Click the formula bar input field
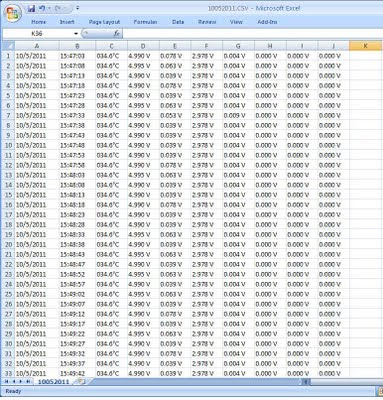383x400 pixels. 253,34
